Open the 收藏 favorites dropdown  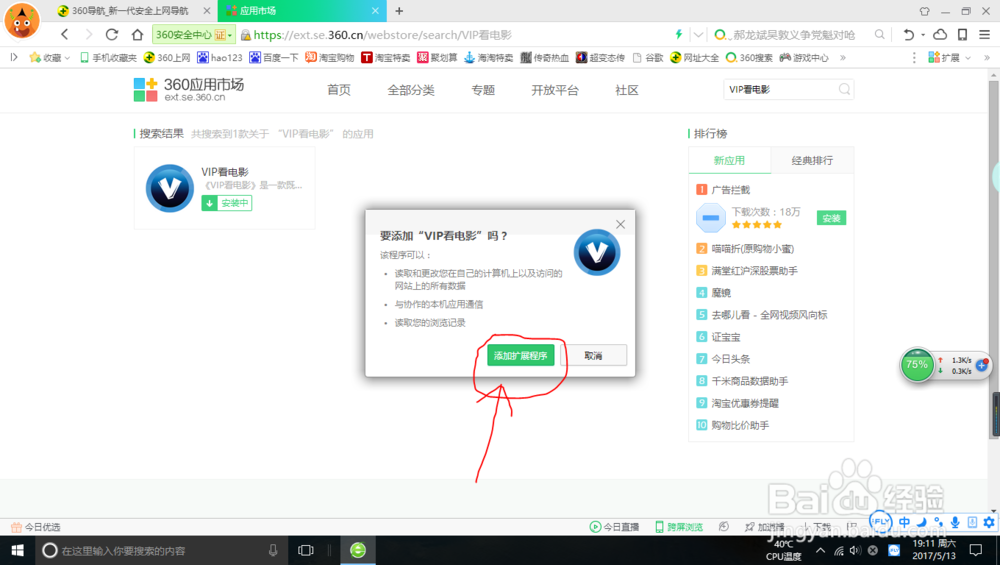(50, 57)
